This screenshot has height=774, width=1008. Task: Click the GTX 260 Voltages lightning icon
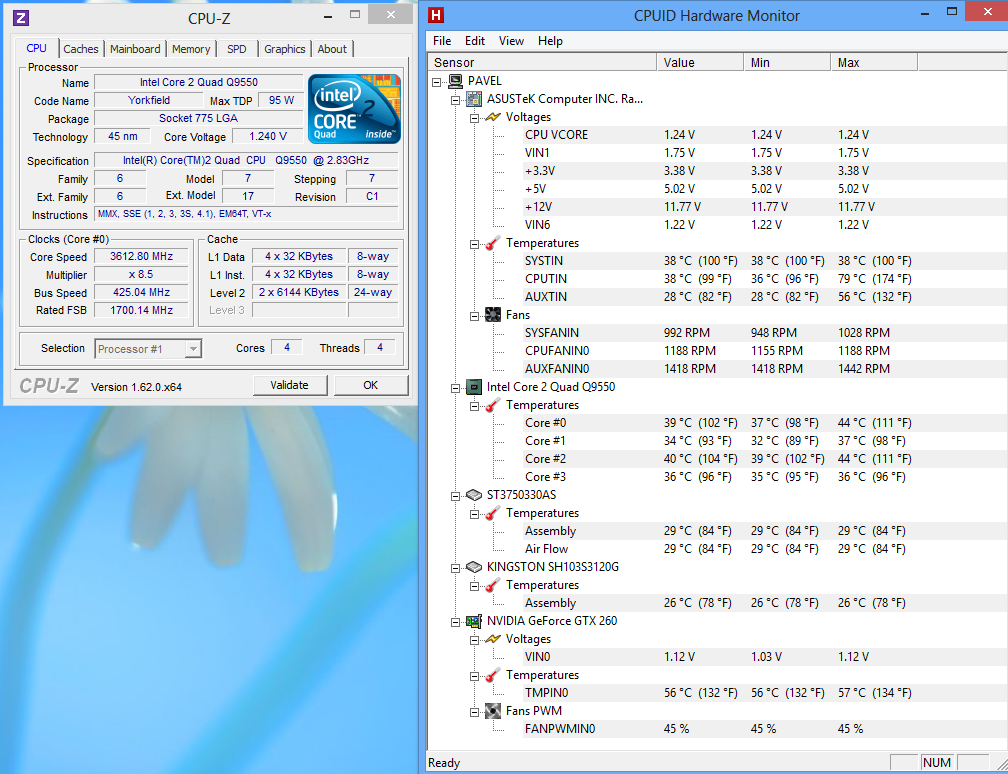coord(492,639)
